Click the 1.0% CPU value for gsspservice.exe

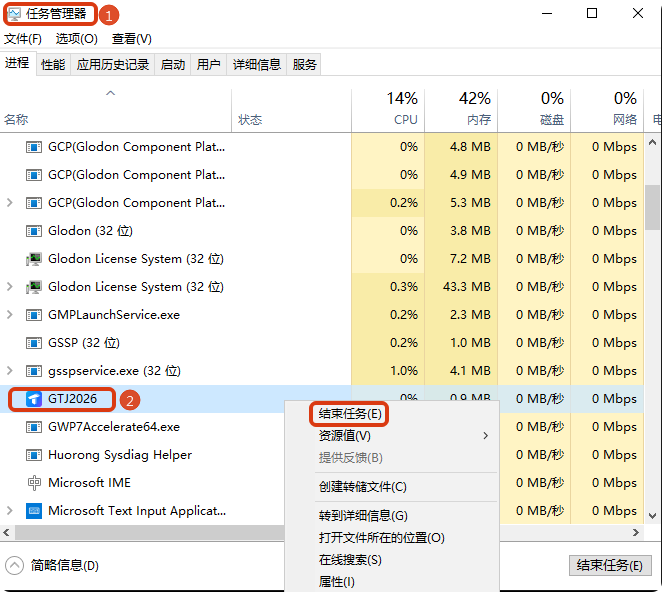pyautogui.click(x=404, y=371)
